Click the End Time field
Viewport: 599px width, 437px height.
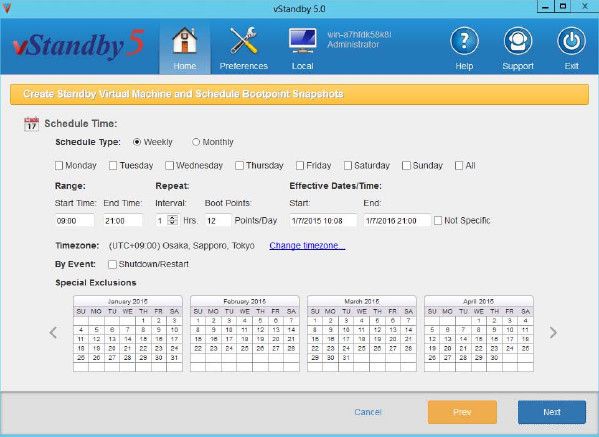[x=123, y=220]
